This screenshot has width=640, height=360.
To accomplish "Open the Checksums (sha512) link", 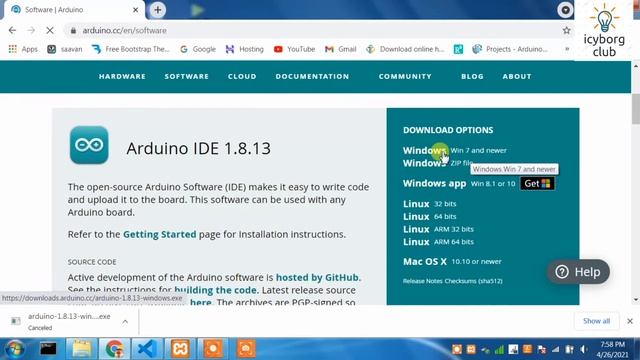I will point(473,281).
